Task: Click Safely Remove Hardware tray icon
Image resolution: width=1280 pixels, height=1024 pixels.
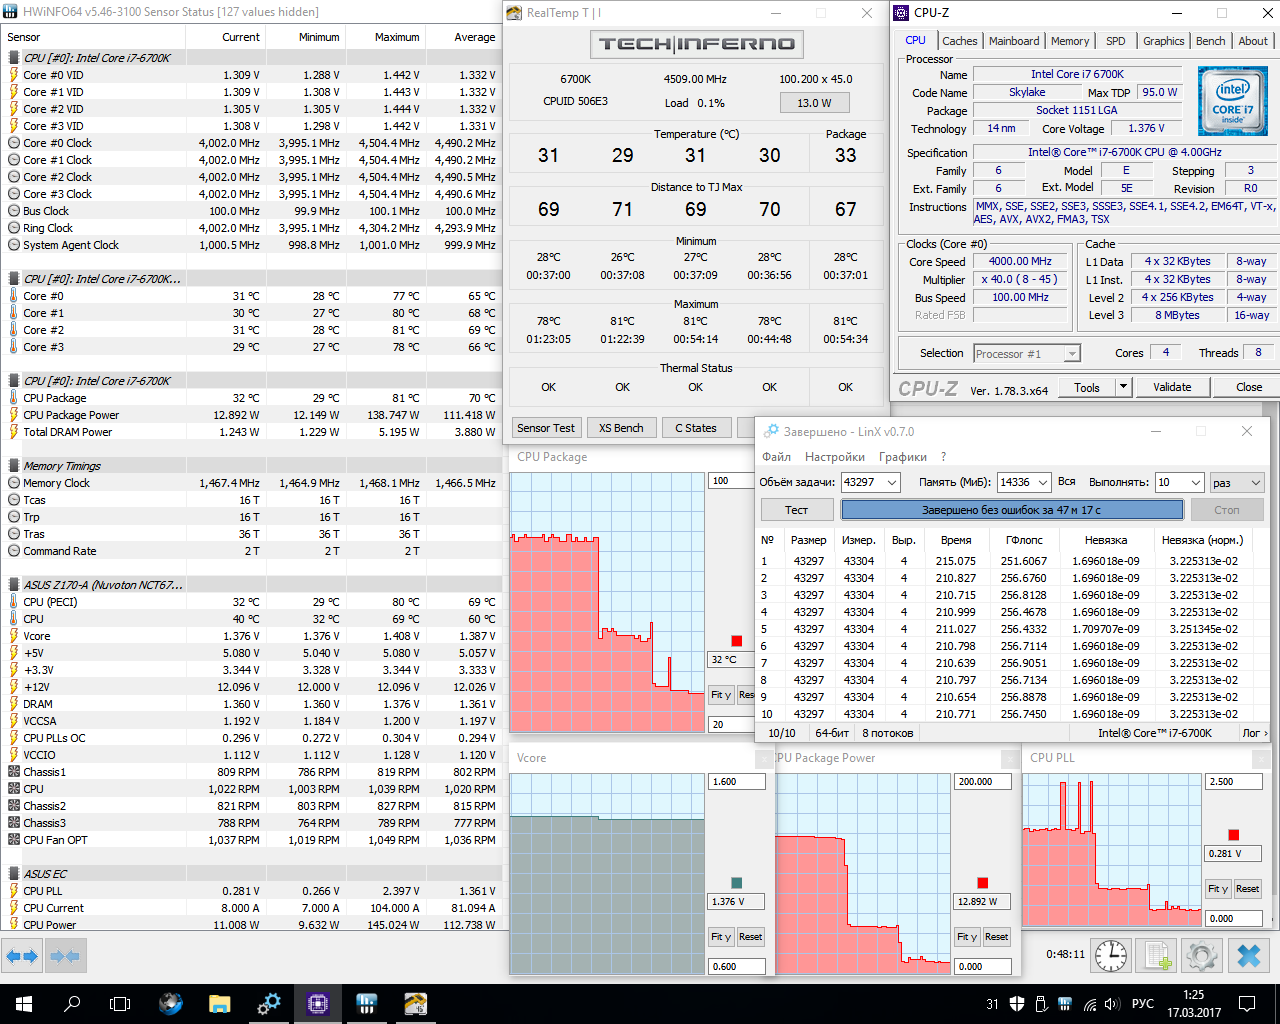Action: [1041, 1004]
